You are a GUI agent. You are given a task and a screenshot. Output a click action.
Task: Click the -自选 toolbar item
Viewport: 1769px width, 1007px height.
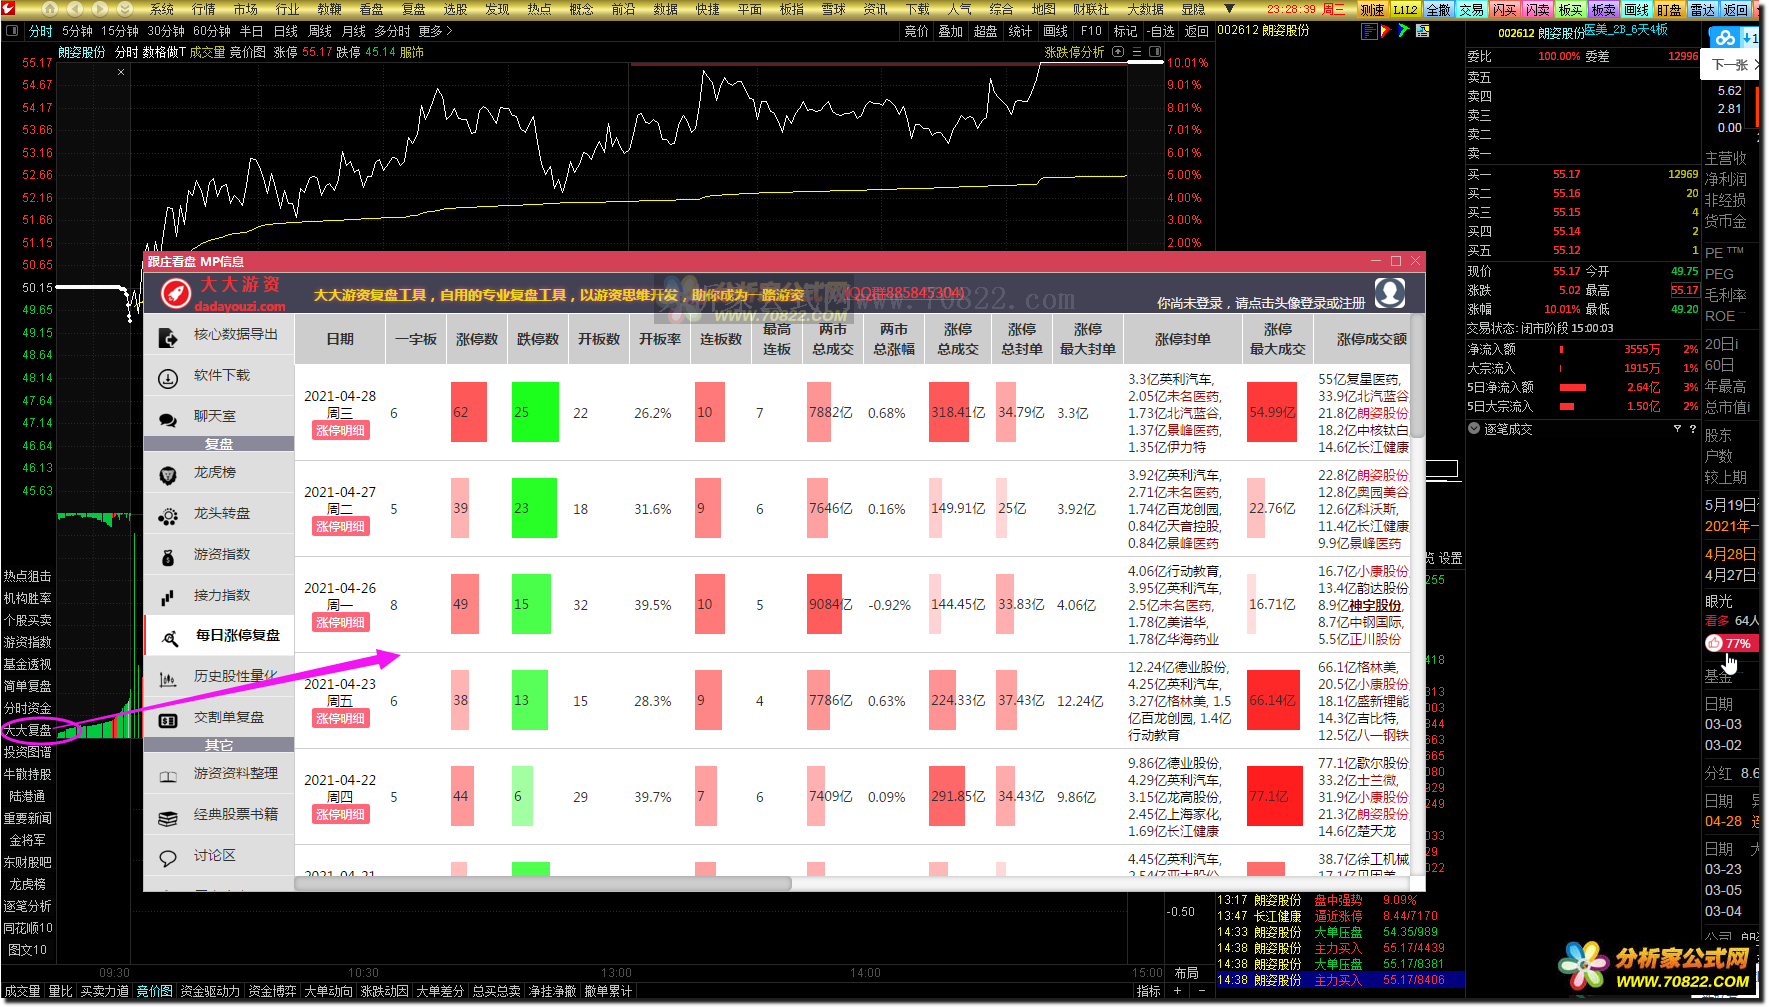[x=1161, y=31]
